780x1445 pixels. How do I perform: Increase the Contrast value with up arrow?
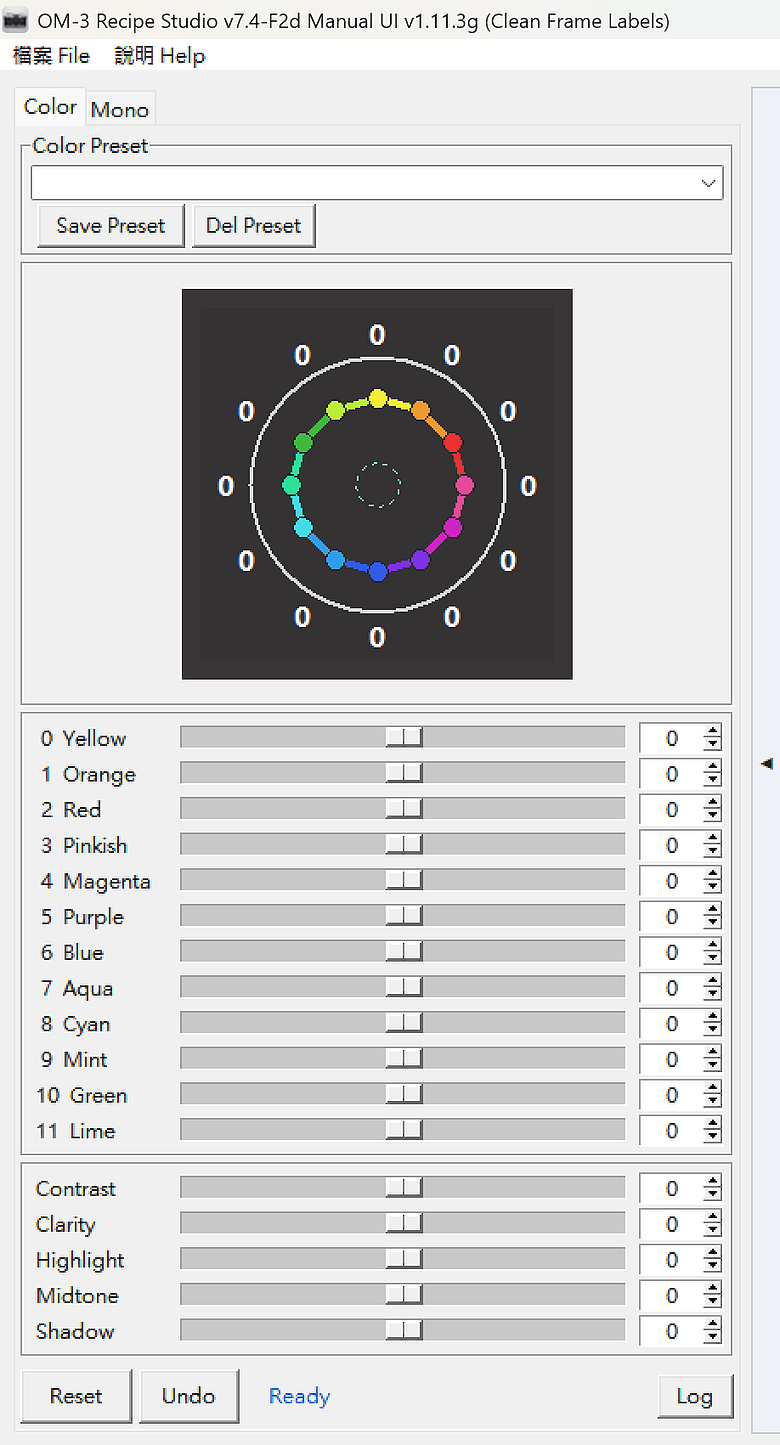pyautogui.click(x=712, y=1182)
